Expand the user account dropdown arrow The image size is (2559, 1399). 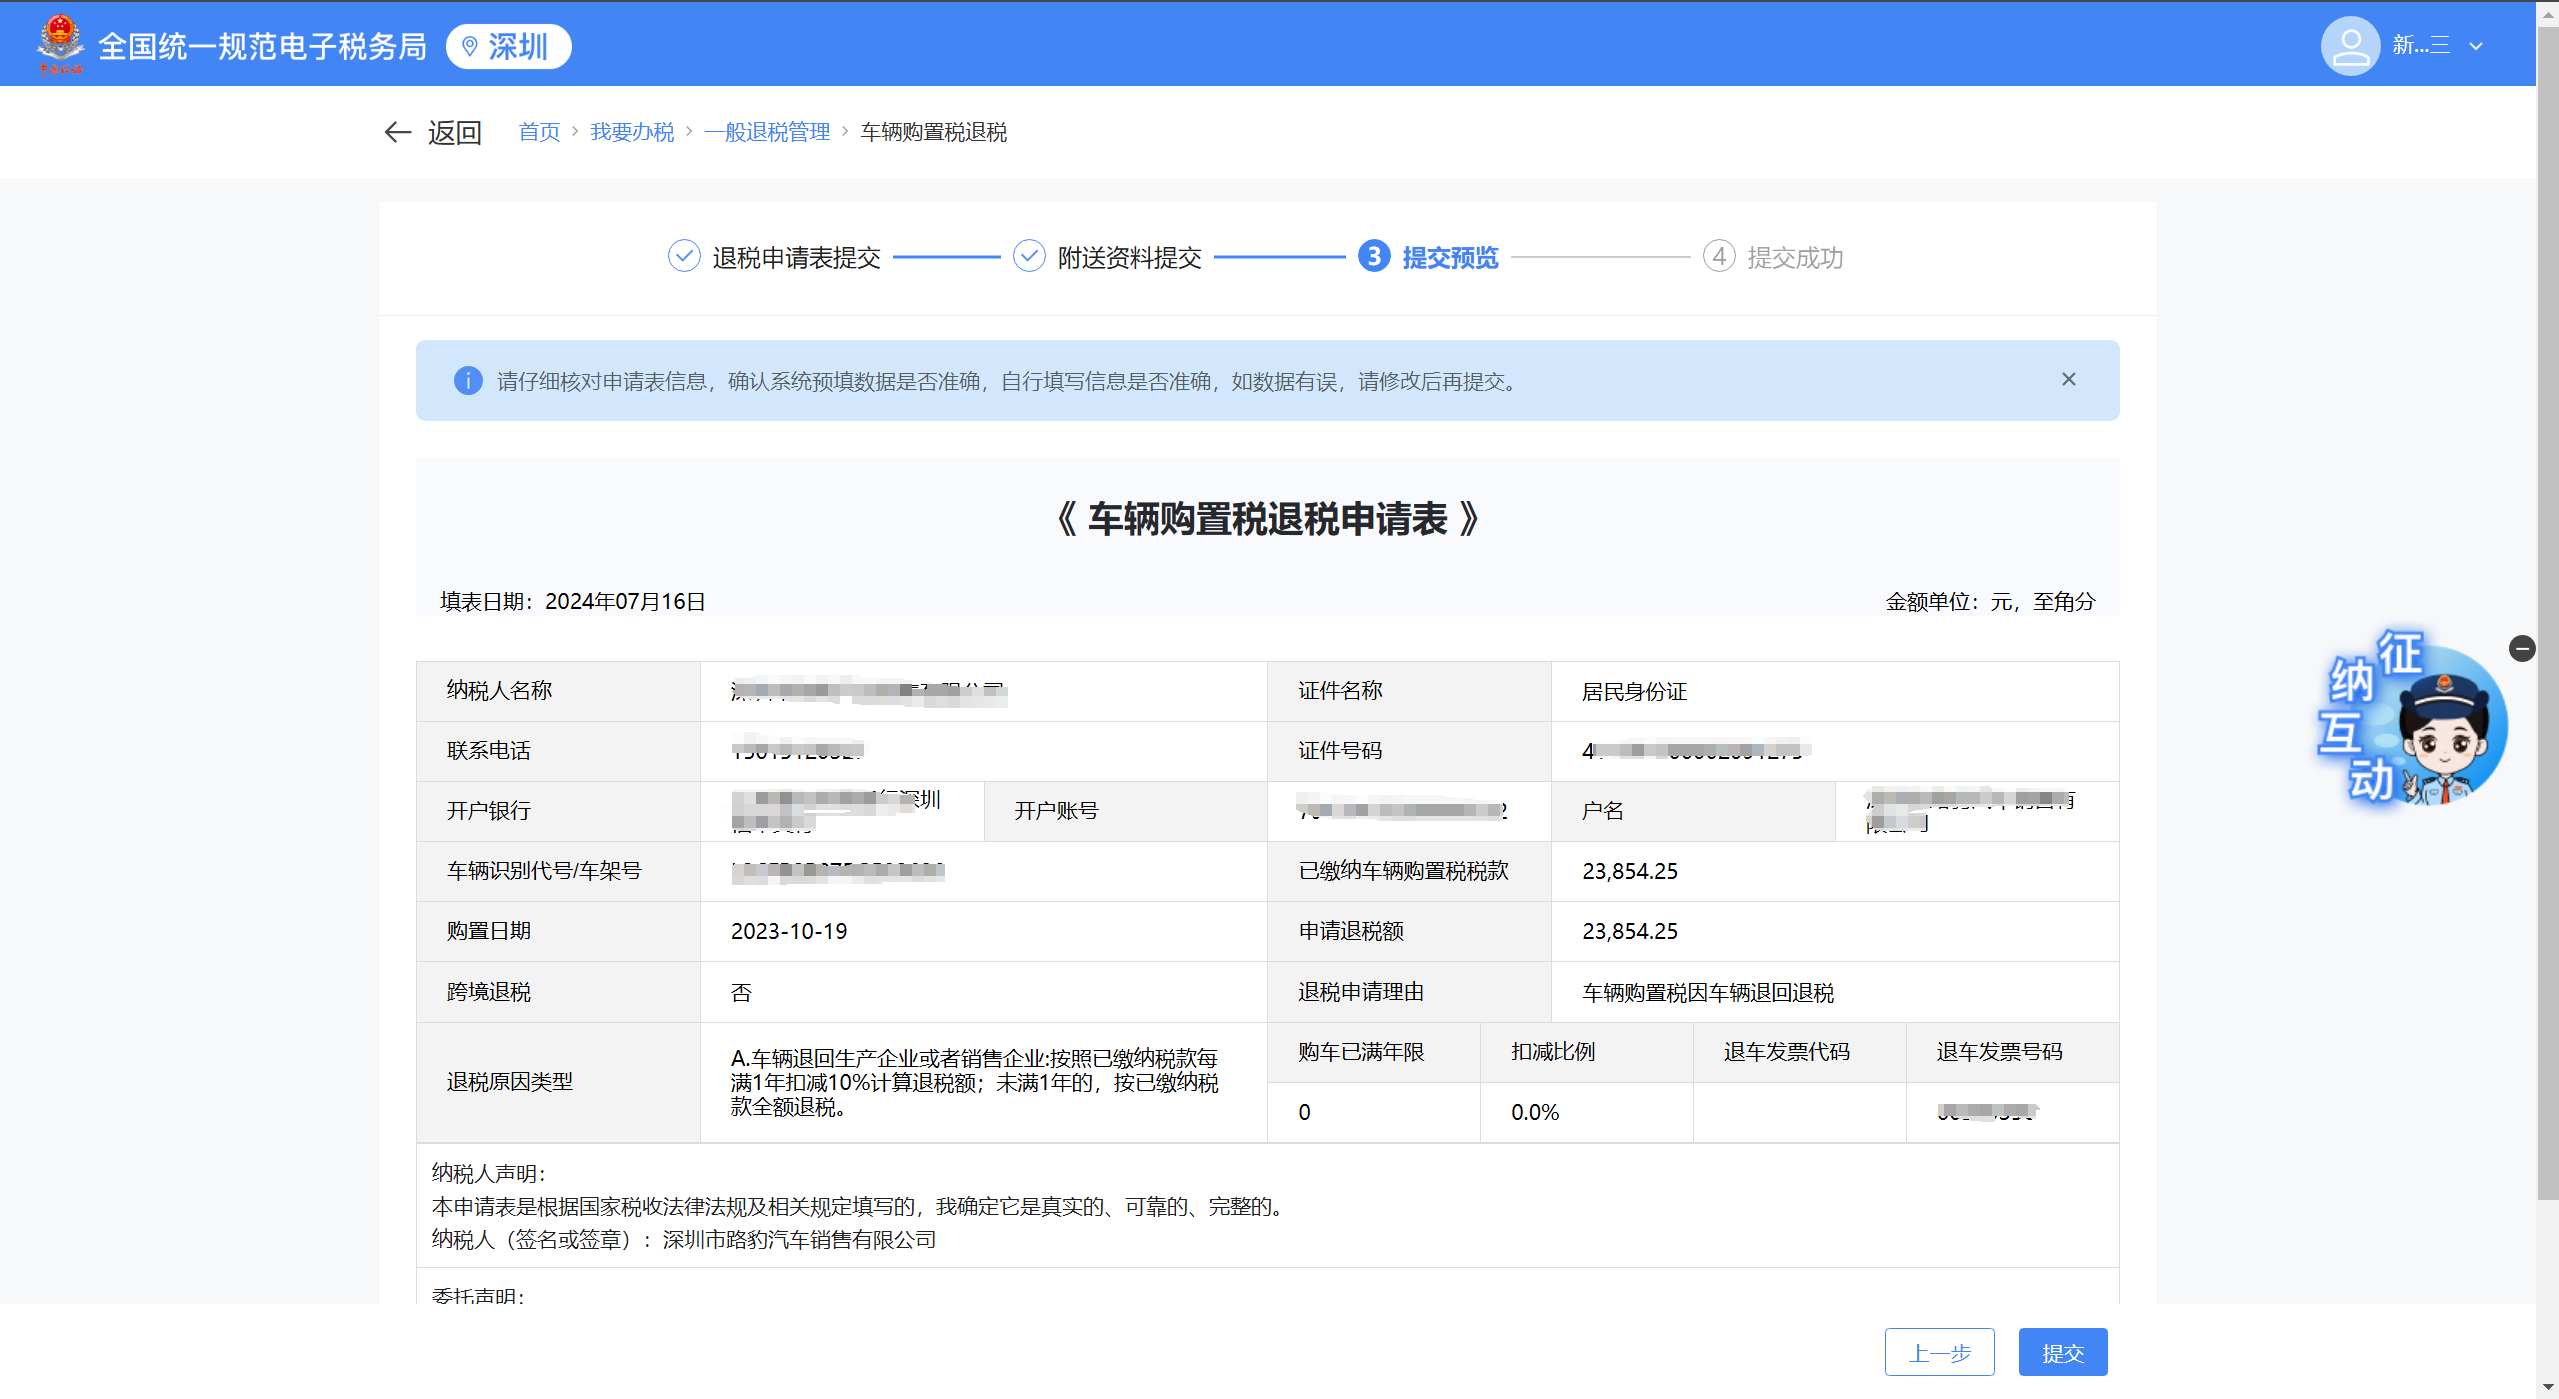[x=2476, y=46]
